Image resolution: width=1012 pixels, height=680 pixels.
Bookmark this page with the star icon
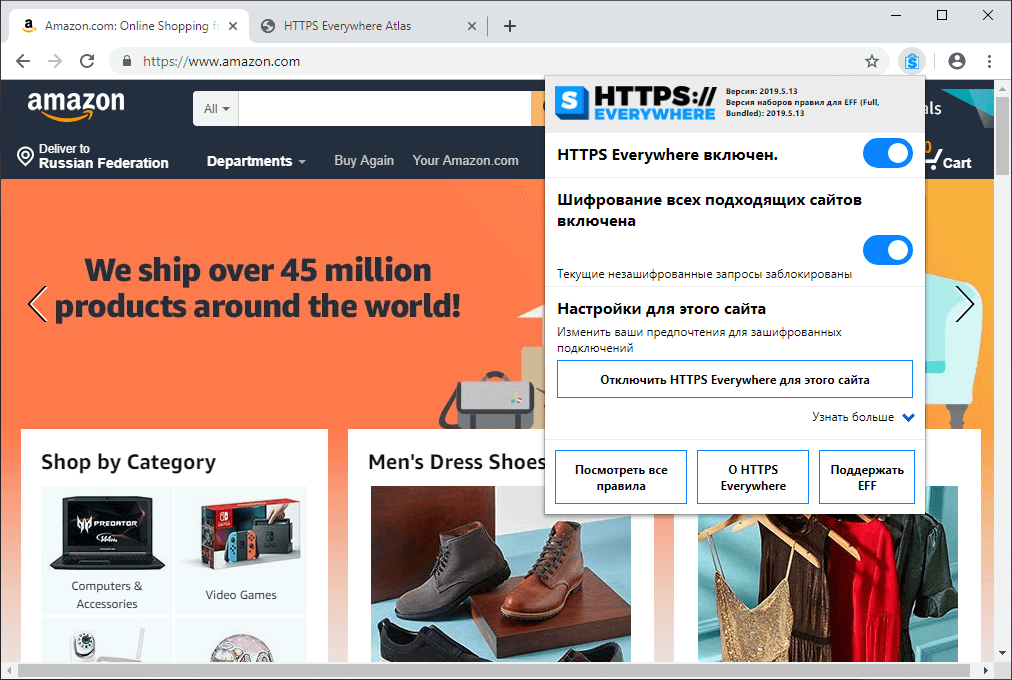[871, 61]
